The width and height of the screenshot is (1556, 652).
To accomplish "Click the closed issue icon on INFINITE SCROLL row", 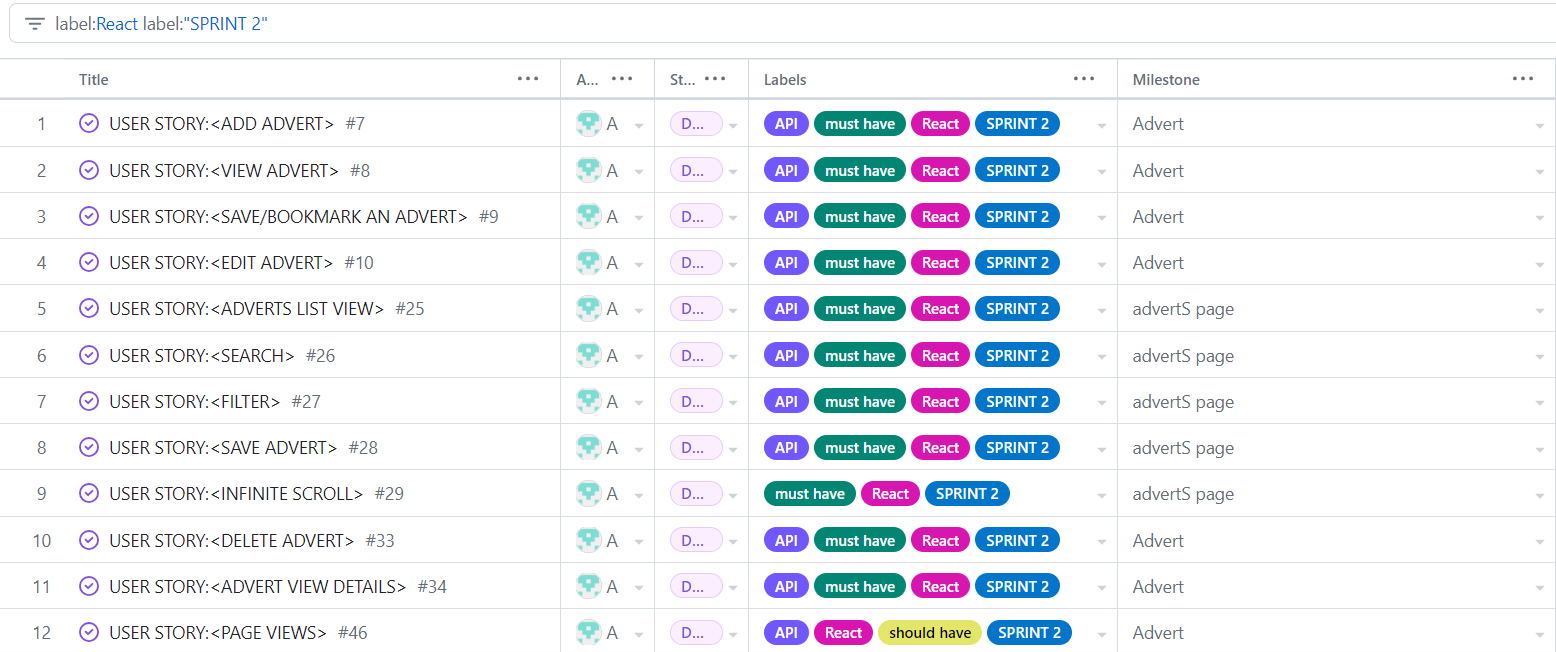I will (x=88, y=493).
